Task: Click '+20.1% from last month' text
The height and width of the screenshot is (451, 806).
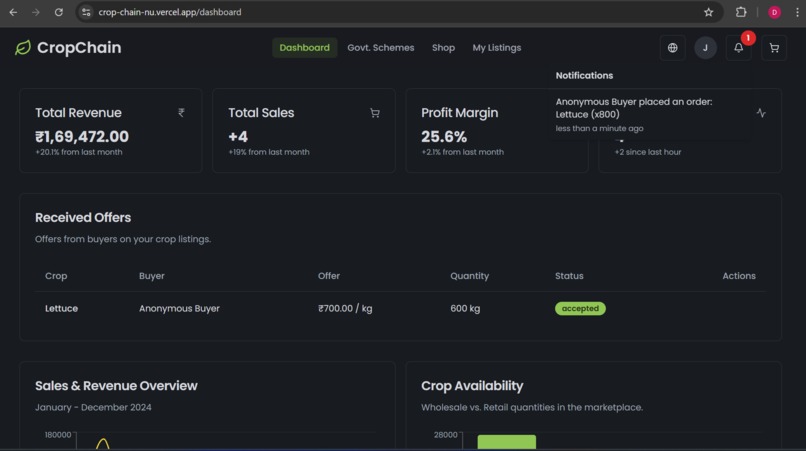Action: click(79, 152)
